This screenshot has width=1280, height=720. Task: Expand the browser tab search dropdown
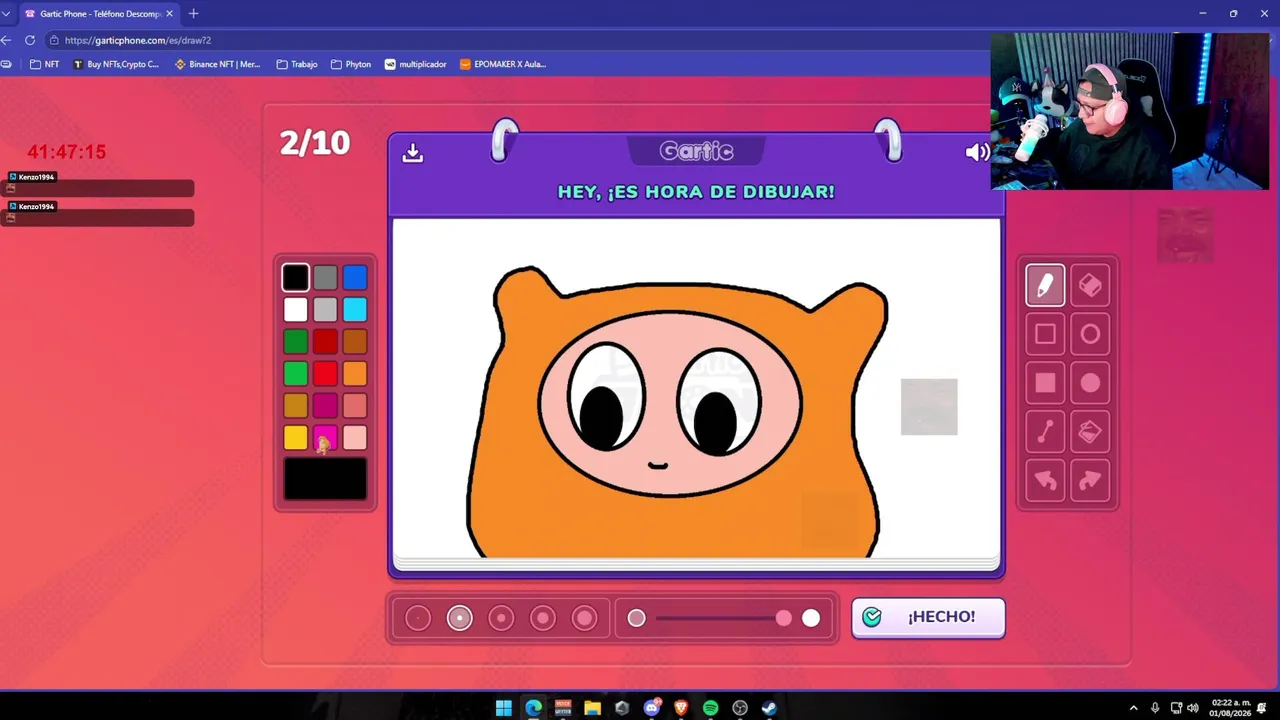click(x=6, y=14)
